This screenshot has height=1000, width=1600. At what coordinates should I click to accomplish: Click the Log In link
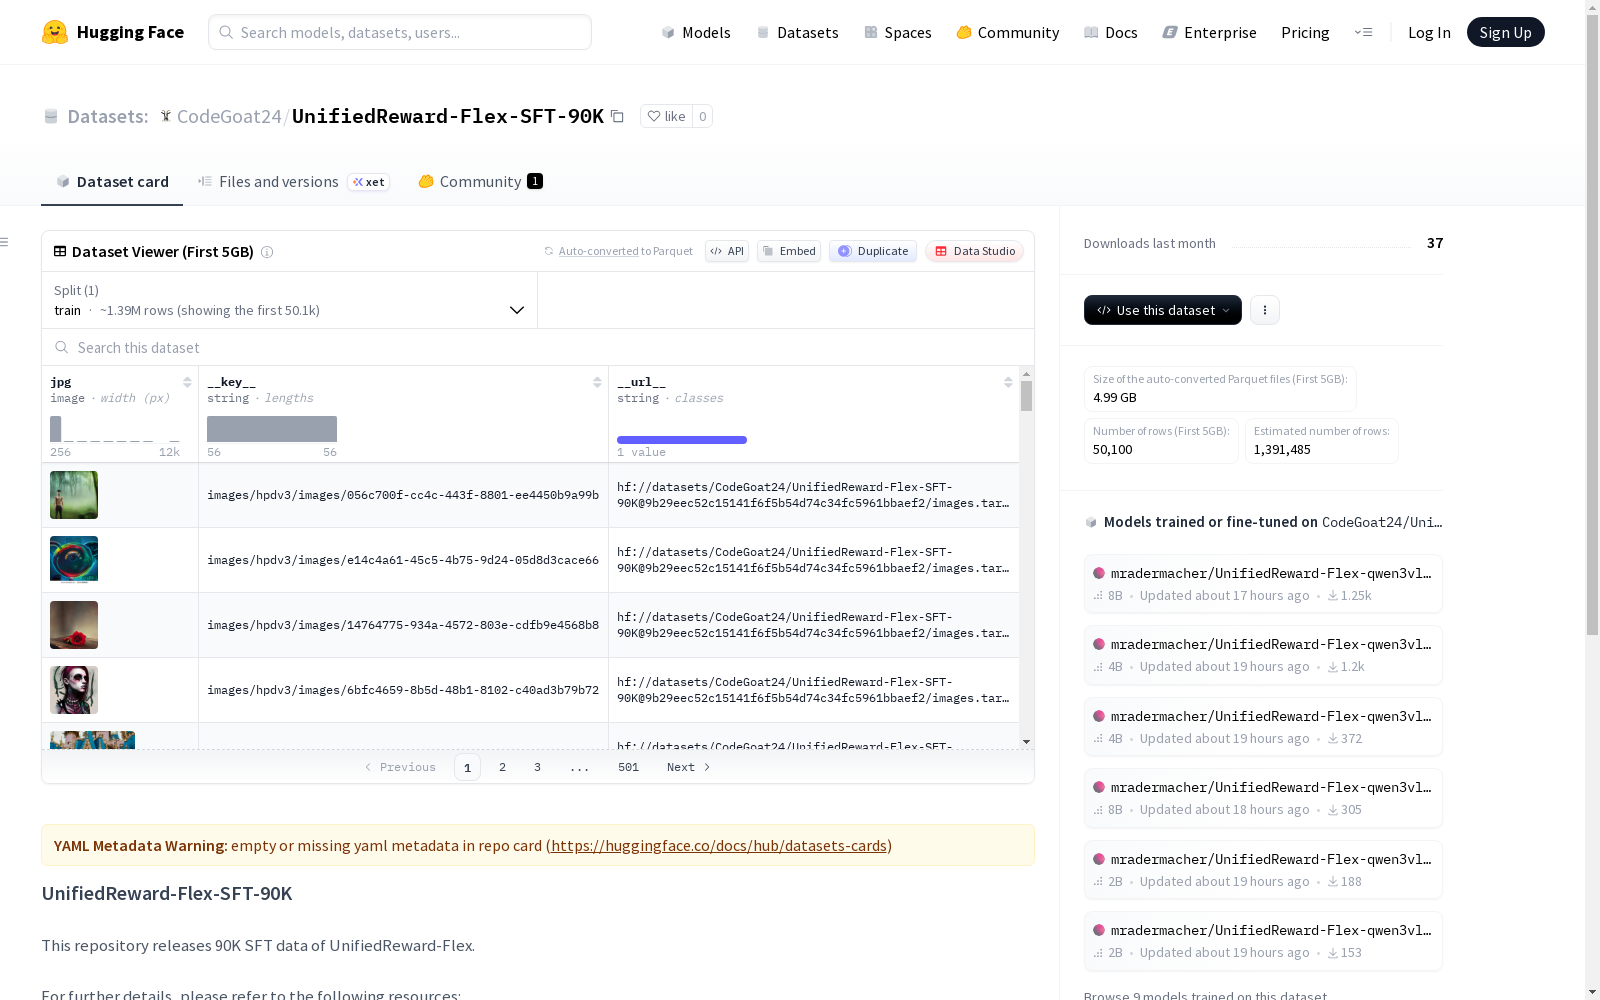coord(1429,32)
